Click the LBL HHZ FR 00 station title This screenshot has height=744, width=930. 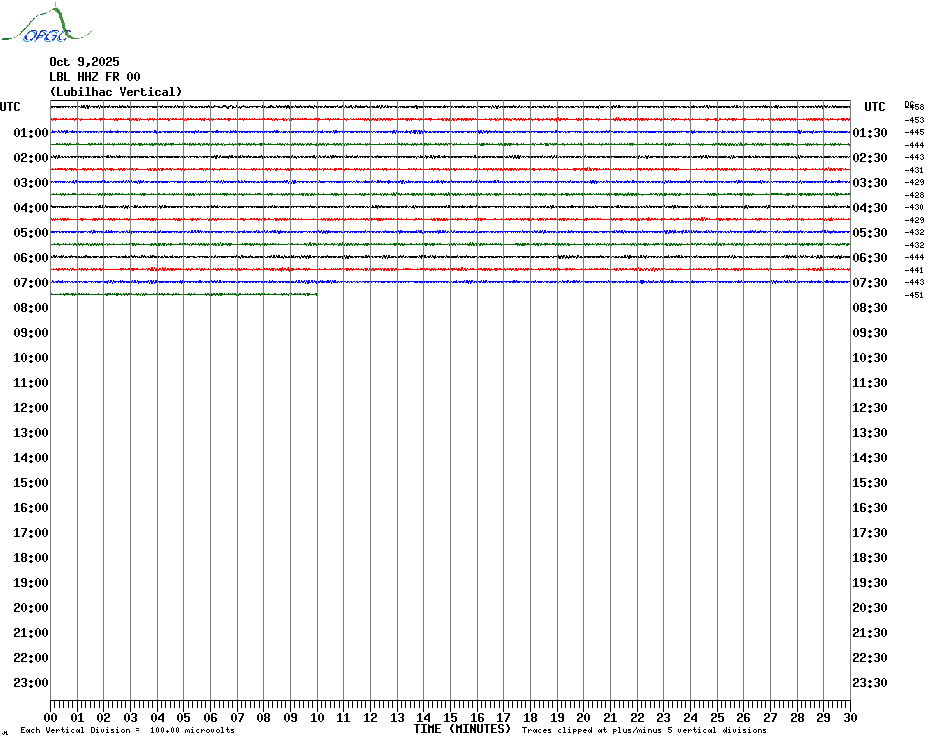coord(95,77)
